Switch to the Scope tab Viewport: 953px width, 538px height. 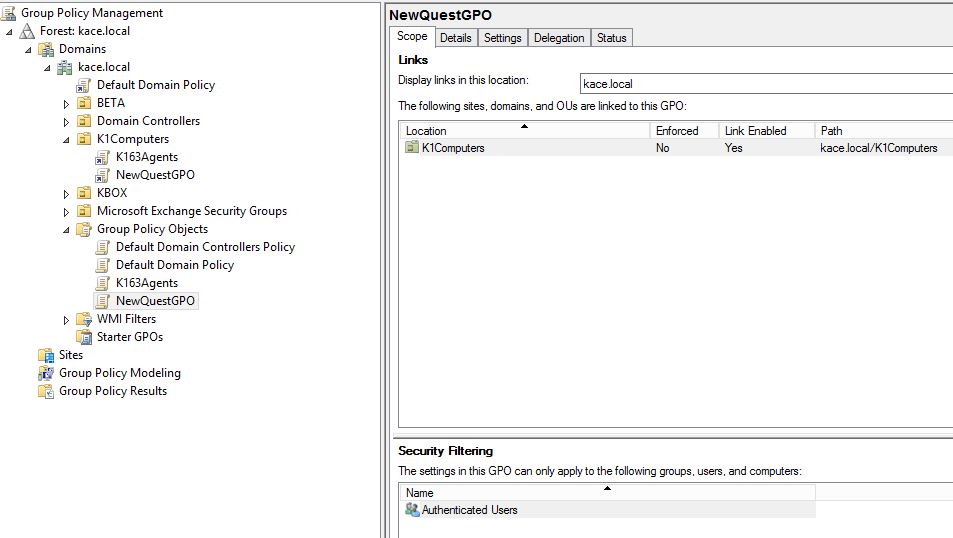[x=412, y=36]
